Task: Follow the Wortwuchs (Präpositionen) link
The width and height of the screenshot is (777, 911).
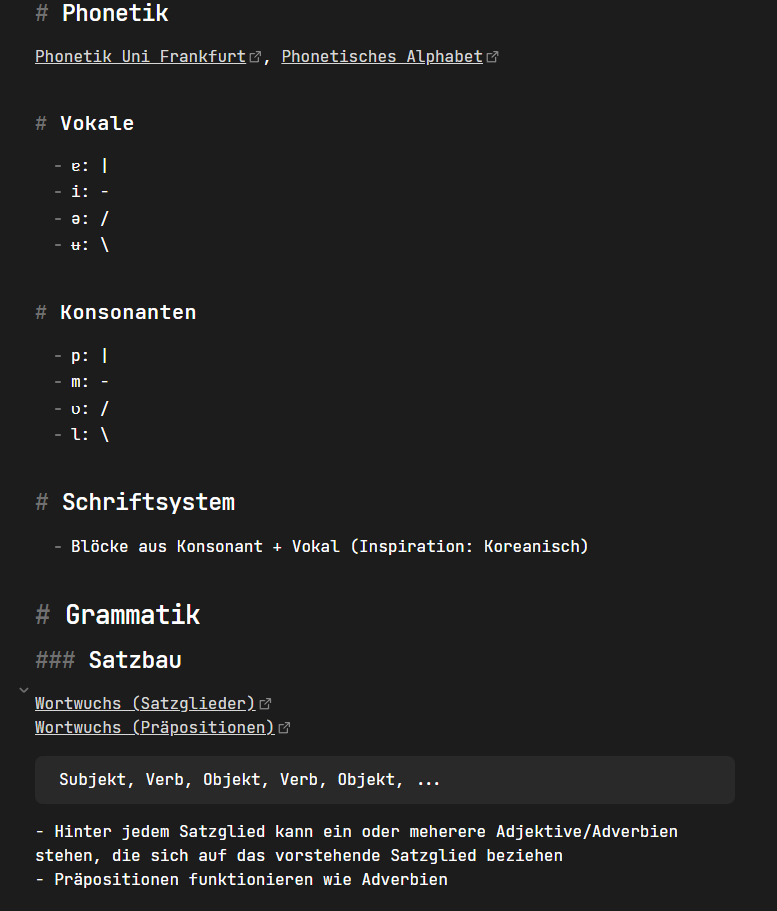Action: 154,728
